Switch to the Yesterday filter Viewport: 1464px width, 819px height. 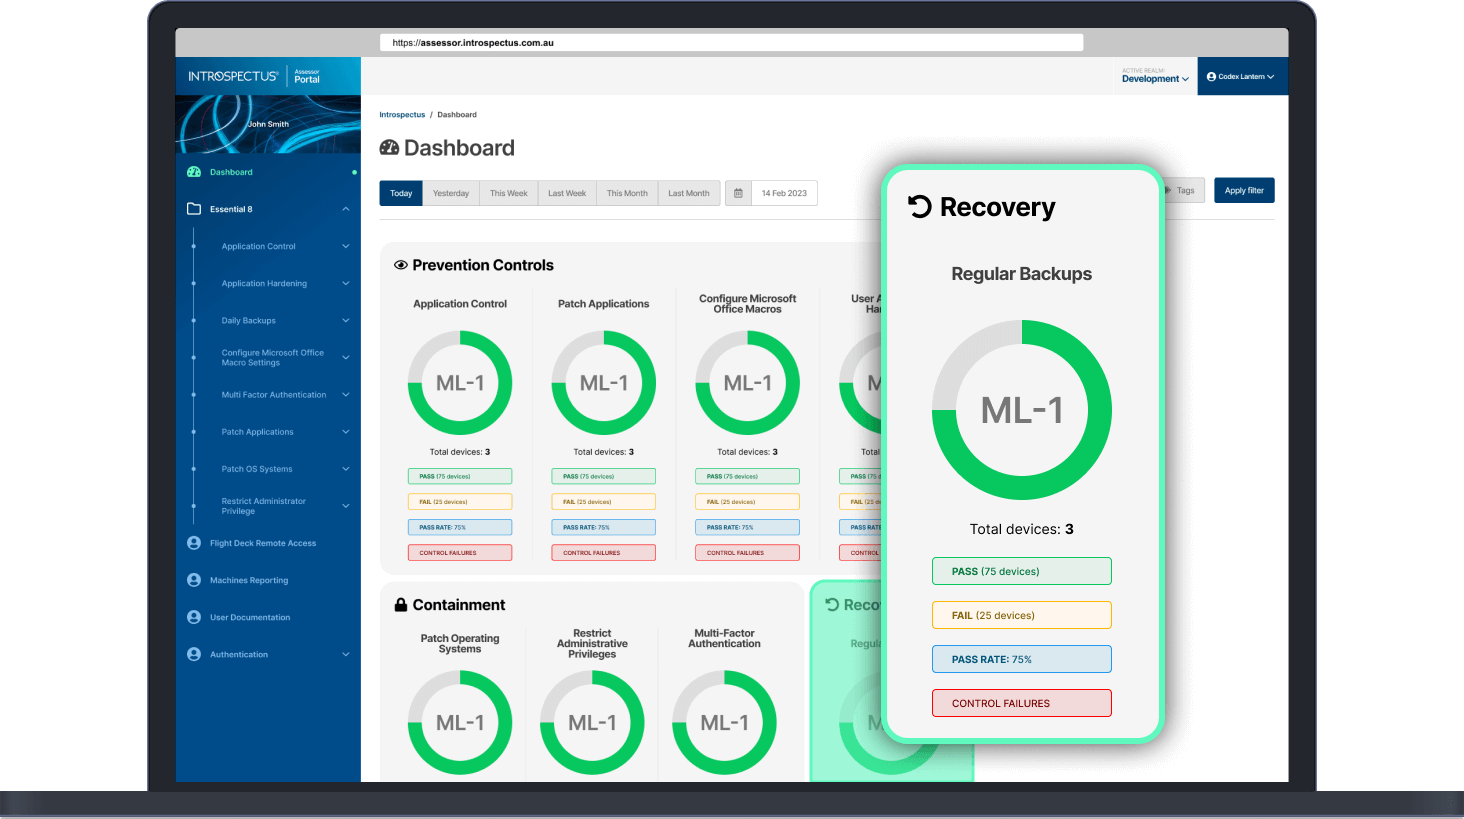[452, 193]
